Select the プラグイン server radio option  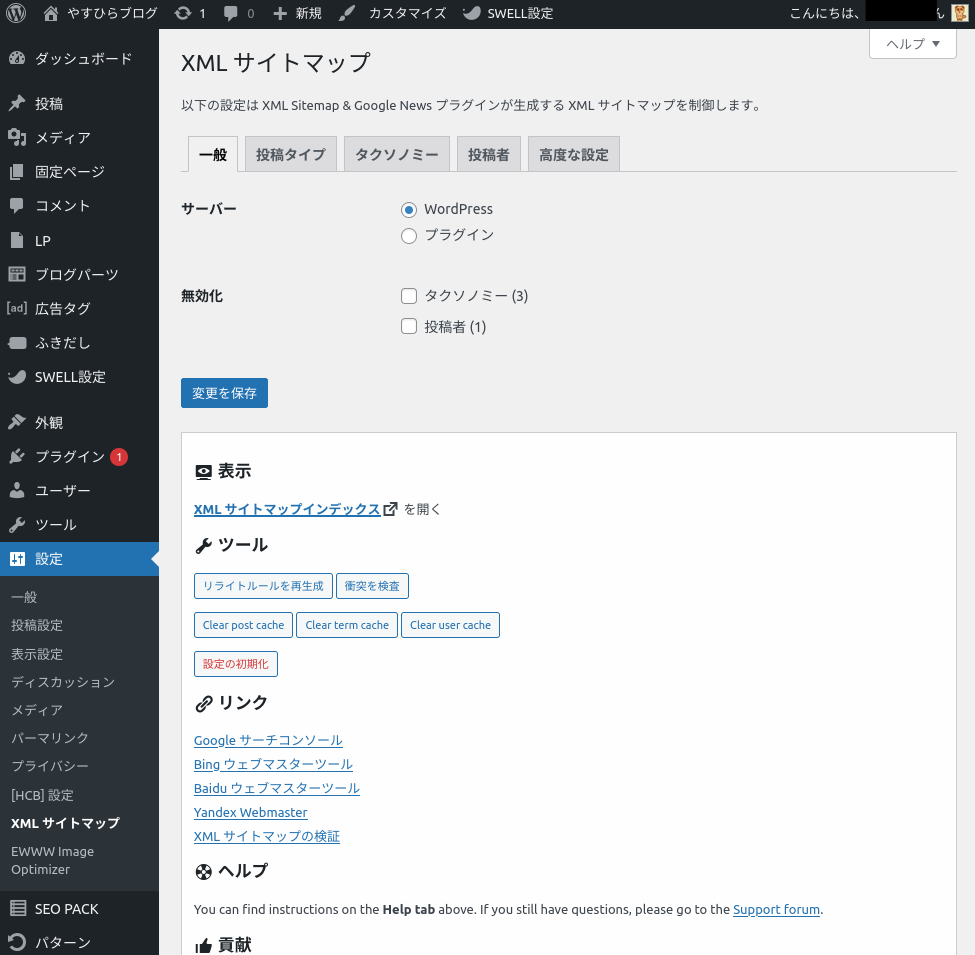tap(408, 236)
